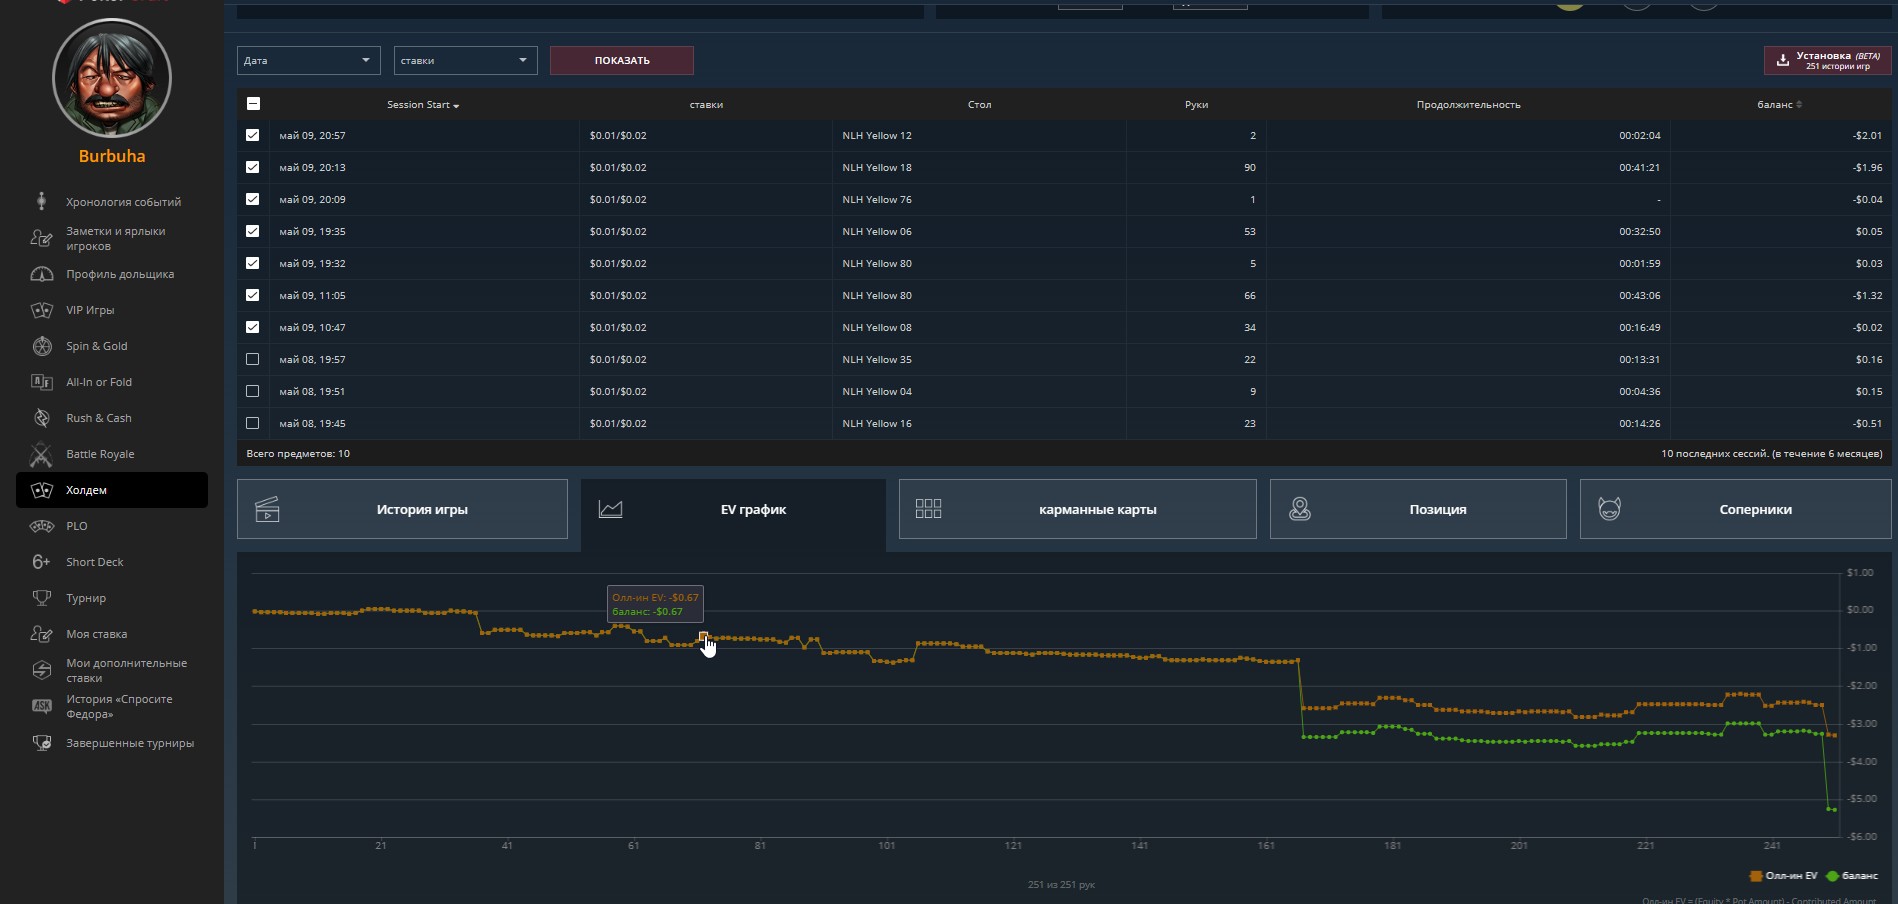1898x904 pixels.
Task: Open Завершенные турниры icon
Action: (41, 743)
